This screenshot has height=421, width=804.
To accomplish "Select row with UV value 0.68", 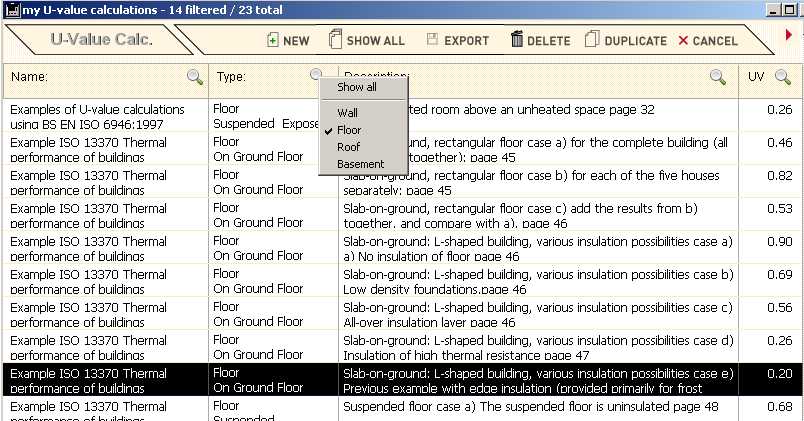I will click(x=402, y=409).
